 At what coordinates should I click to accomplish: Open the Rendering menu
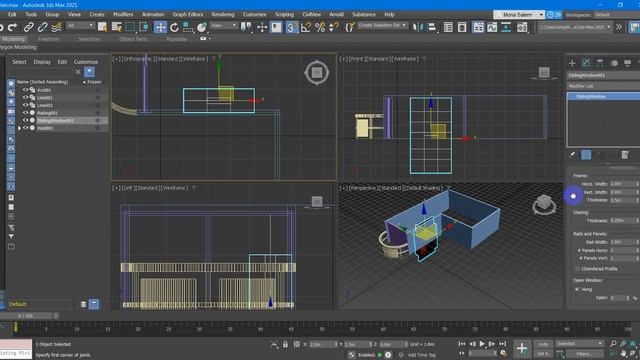pos(223,14)
